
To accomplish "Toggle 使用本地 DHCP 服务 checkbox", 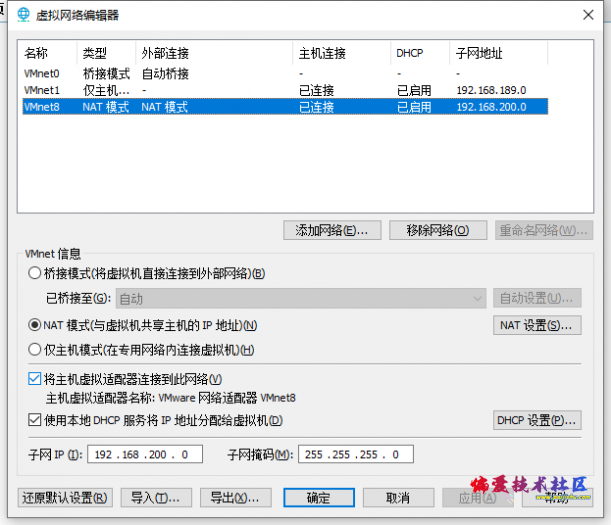I will pyautogui.click(x=35, y=420).
